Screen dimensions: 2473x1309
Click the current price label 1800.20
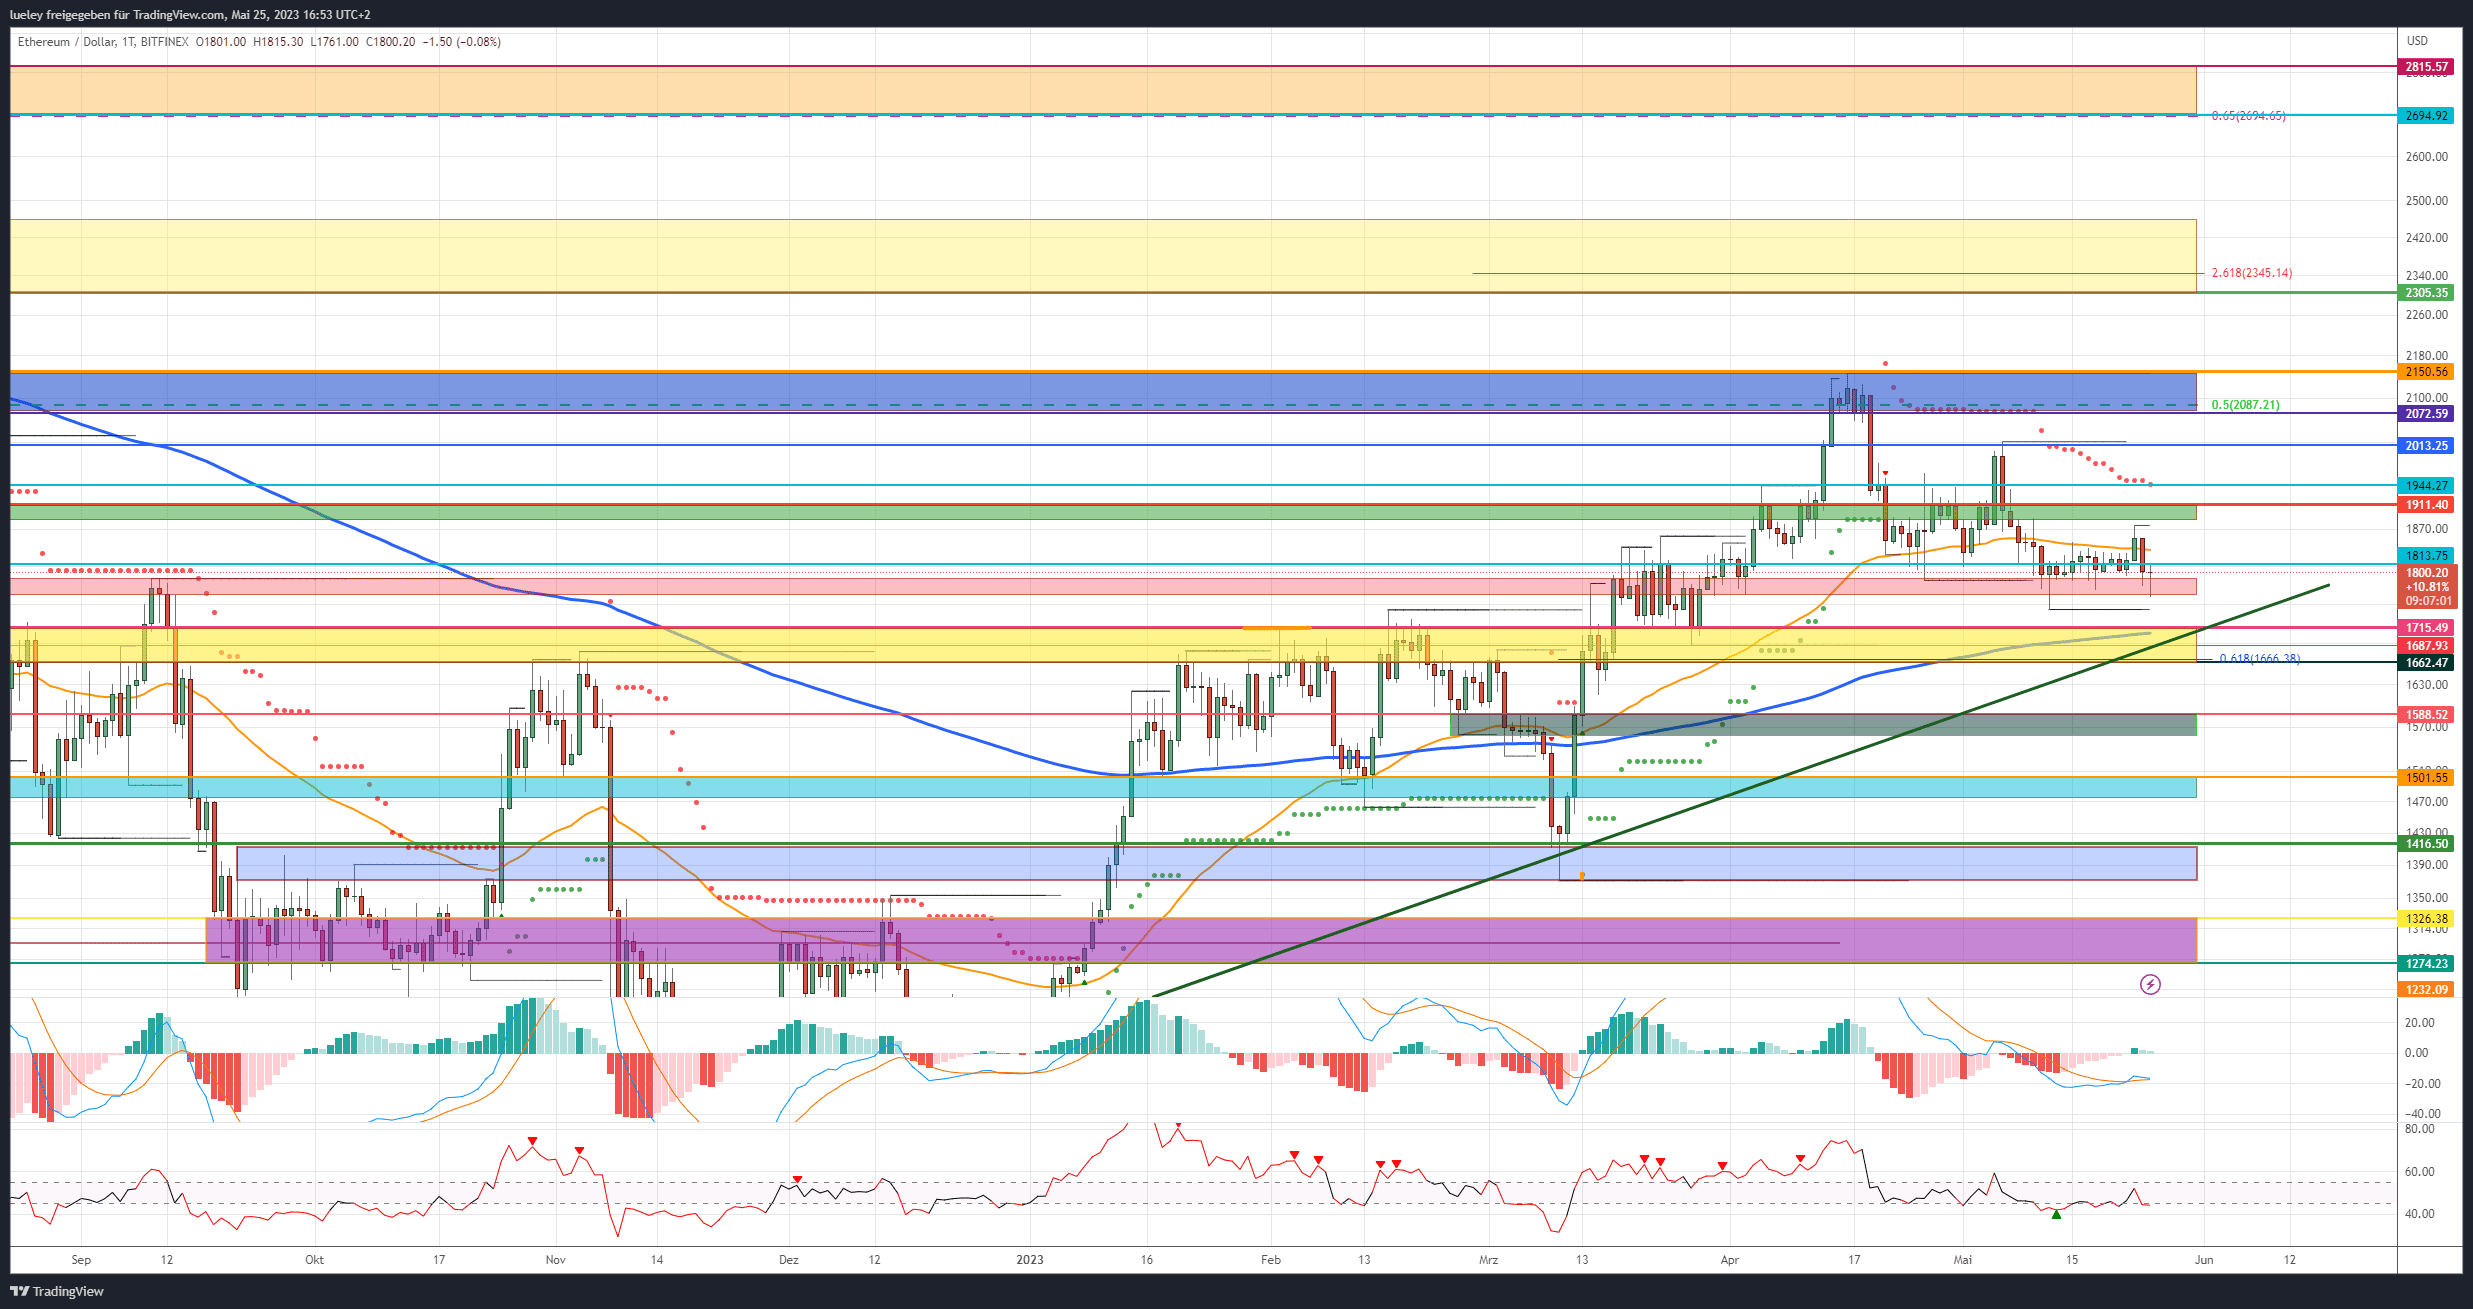point(2426,573)
